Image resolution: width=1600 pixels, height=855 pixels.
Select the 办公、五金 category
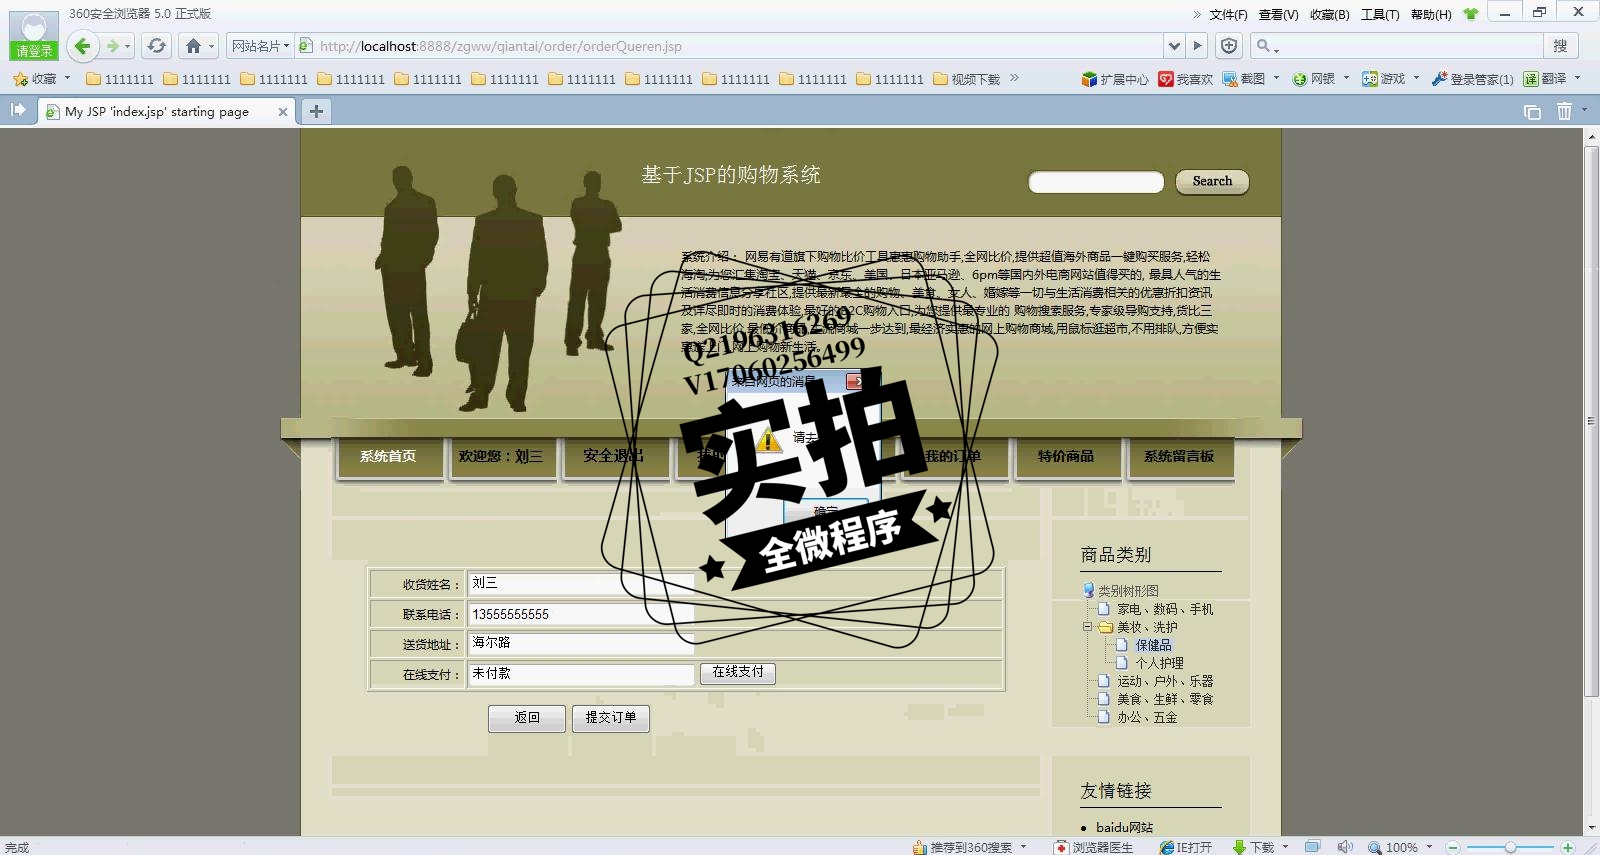click(x=1147, y=717)
